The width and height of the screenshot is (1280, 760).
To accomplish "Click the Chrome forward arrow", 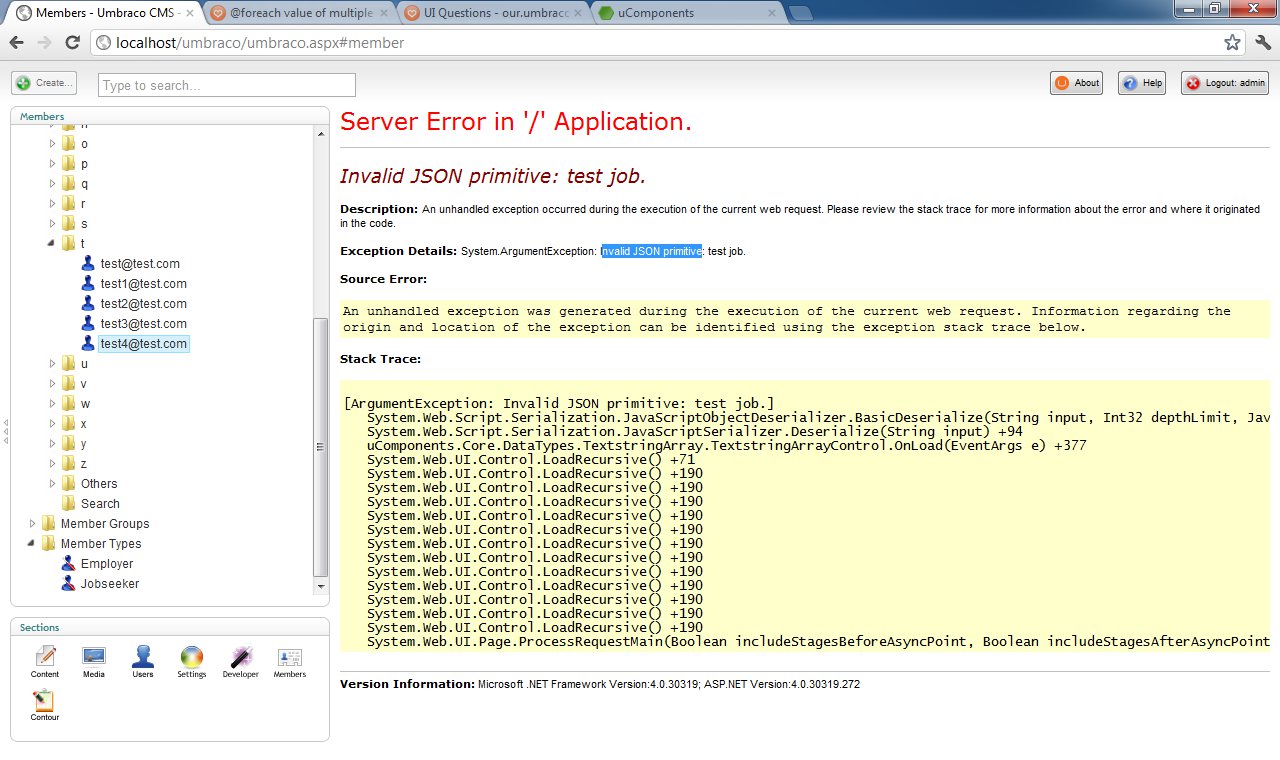I will coord(44,43).
